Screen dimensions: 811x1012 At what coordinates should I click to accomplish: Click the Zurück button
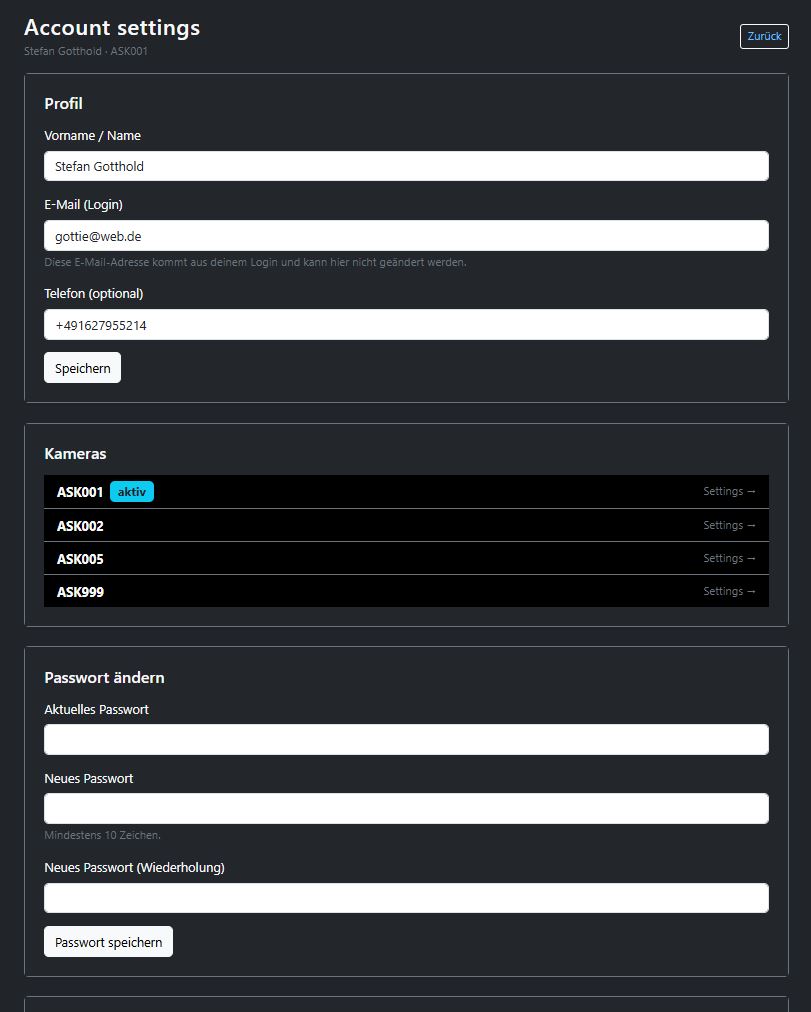[763, 36]
